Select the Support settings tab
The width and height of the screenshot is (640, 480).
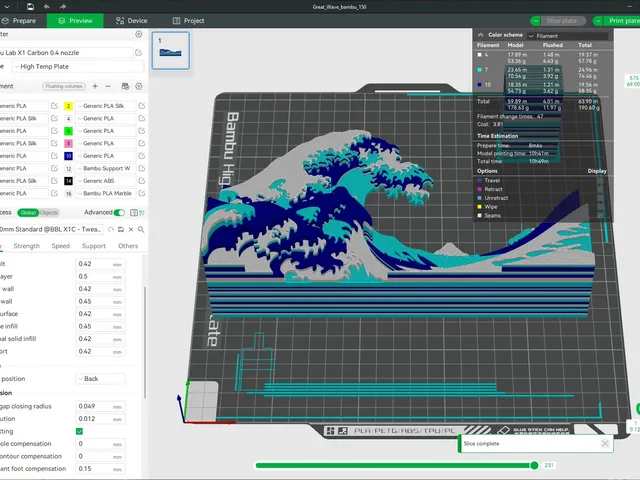click(x=93, y=246)
